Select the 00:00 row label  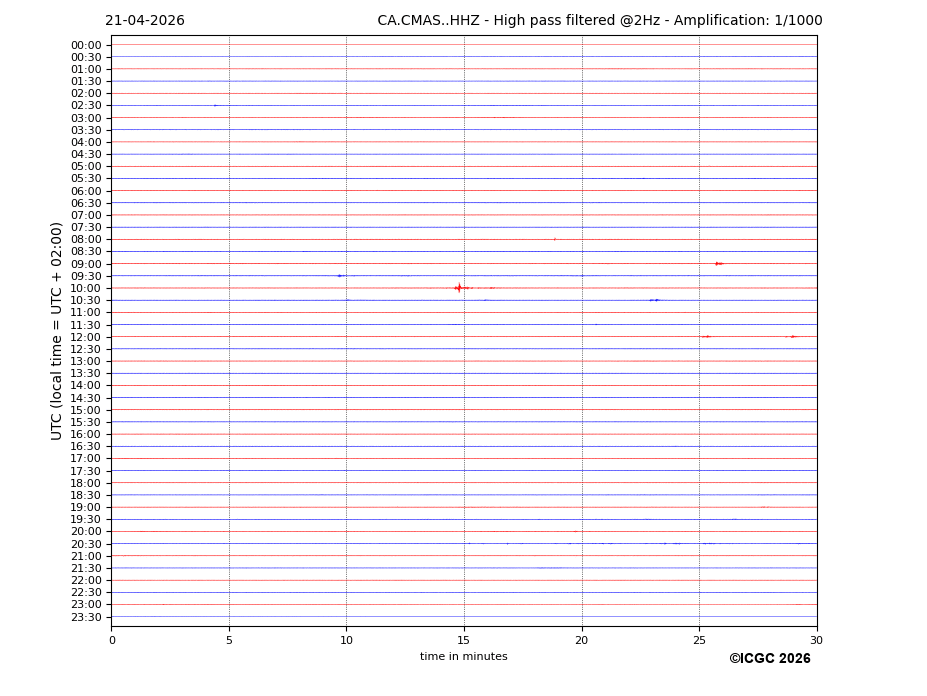point(86,45)
